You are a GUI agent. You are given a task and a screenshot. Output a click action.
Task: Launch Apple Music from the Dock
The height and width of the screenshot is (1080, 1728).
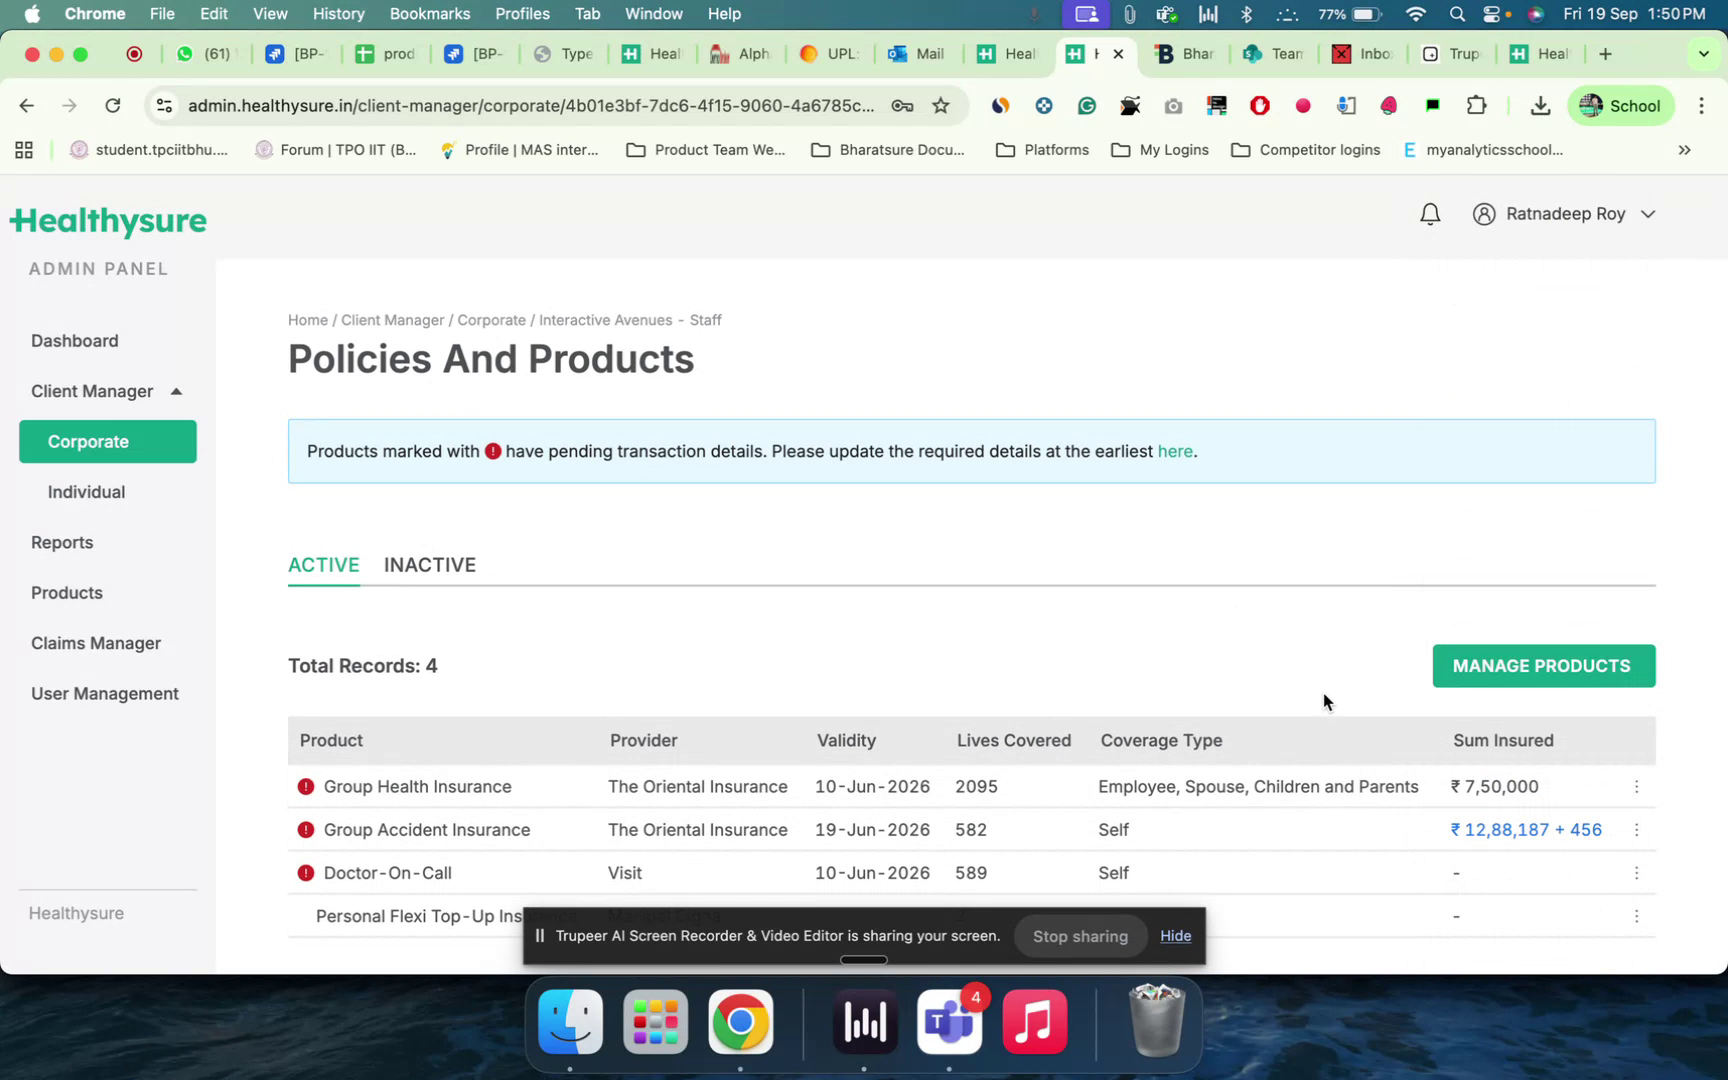coord(1035,1022)
